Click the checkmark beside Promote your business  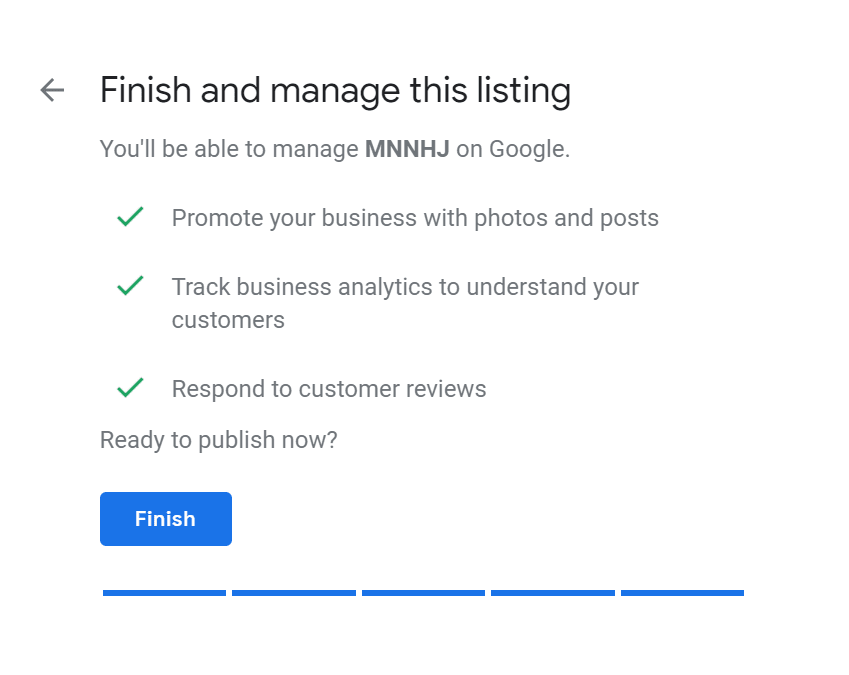click(x=130, y=217)
